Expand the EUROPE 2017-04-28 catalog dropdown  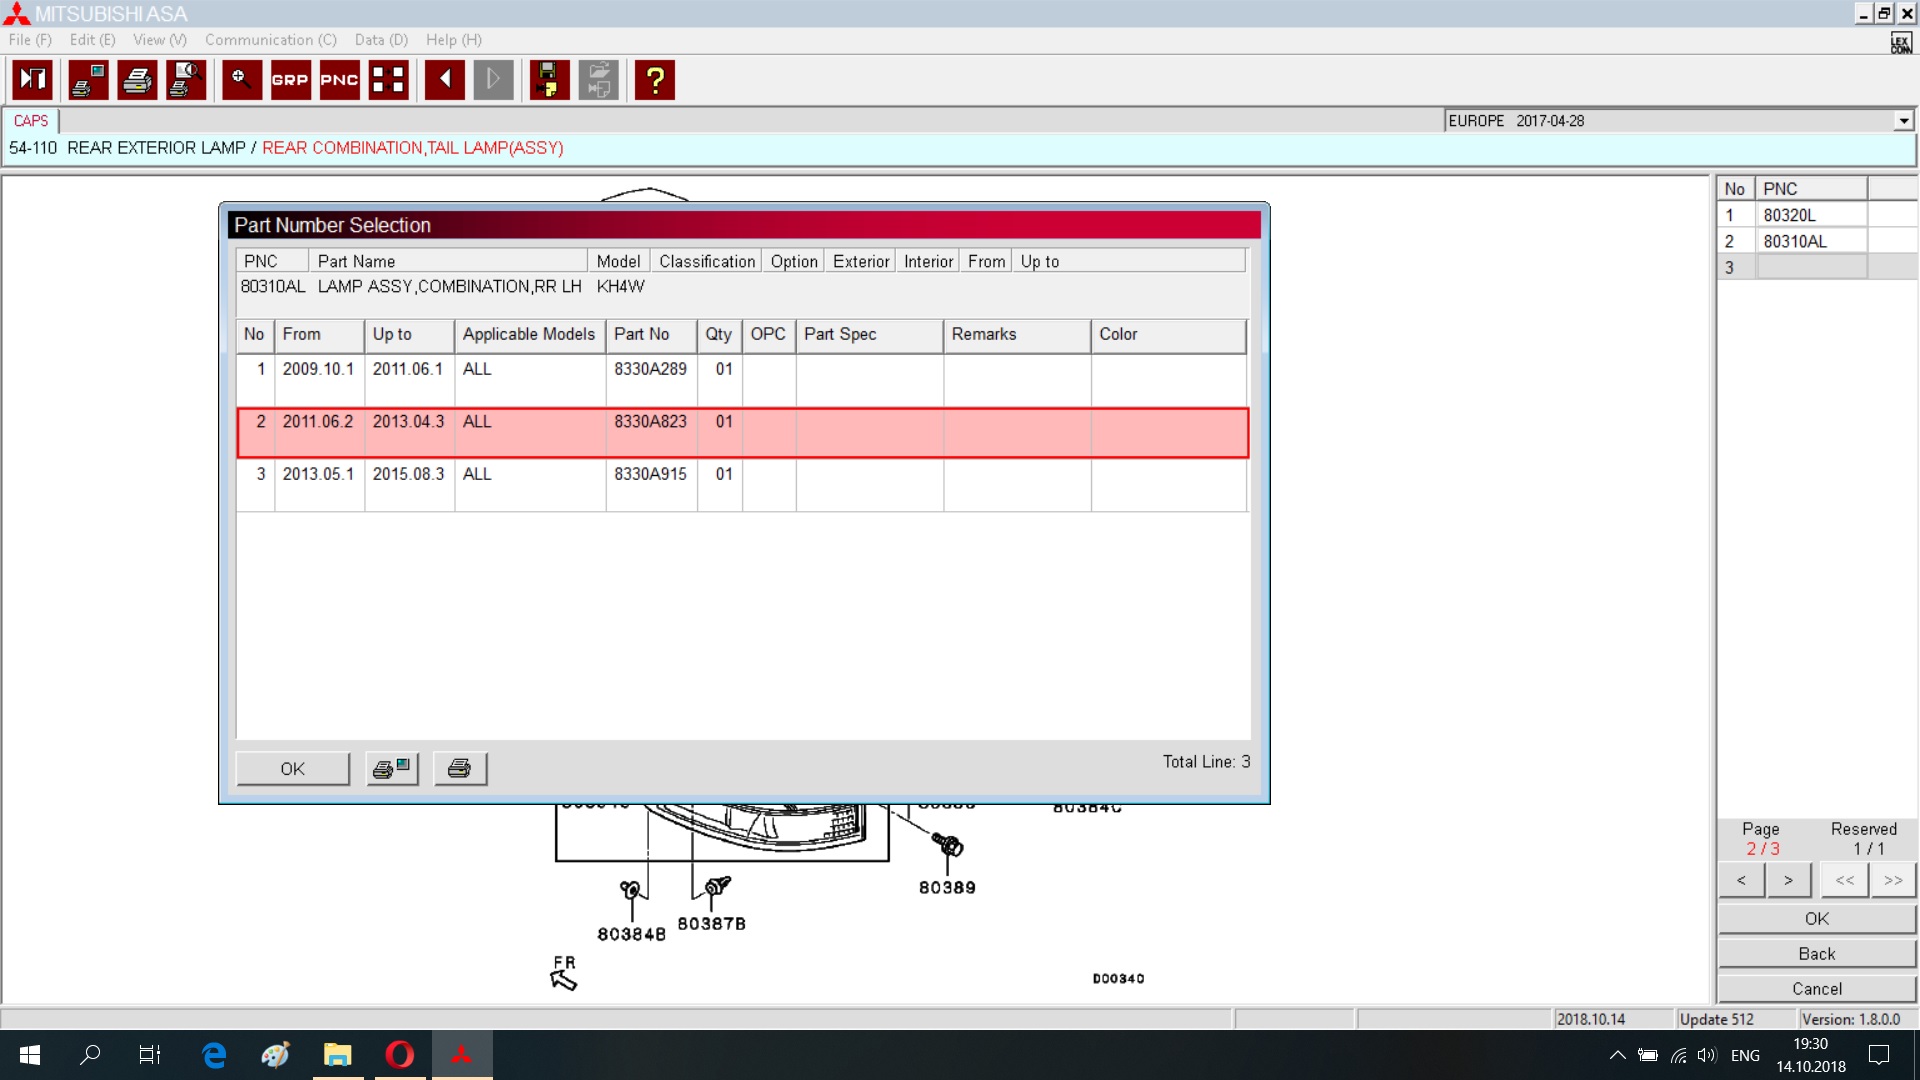click(1903, 121)
